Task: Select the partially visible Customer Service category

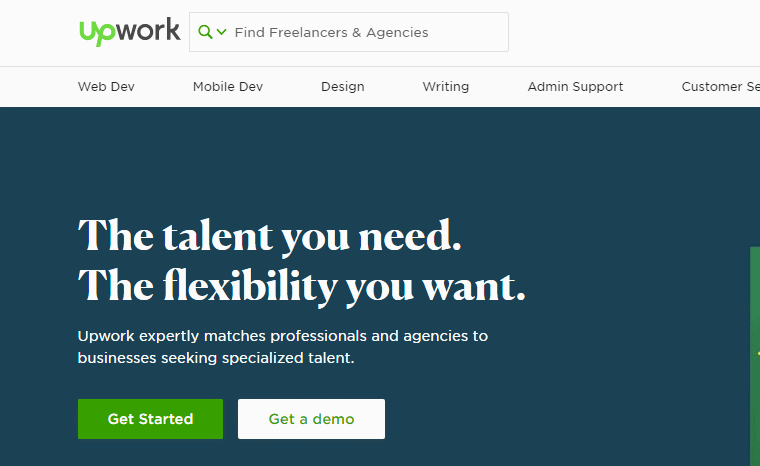Action: 720,86
